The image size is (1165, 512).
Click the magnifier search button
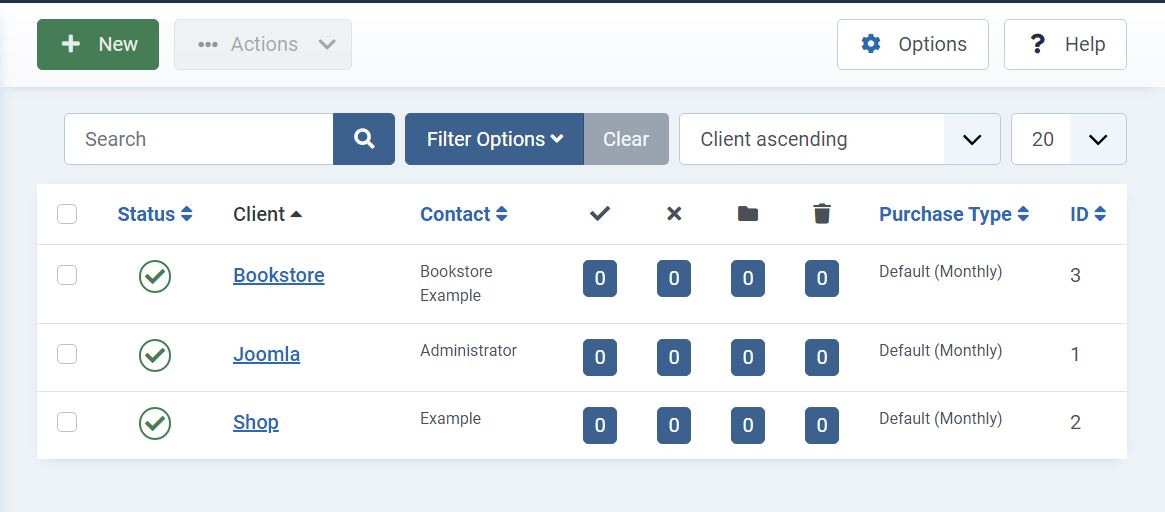[363, 139]
